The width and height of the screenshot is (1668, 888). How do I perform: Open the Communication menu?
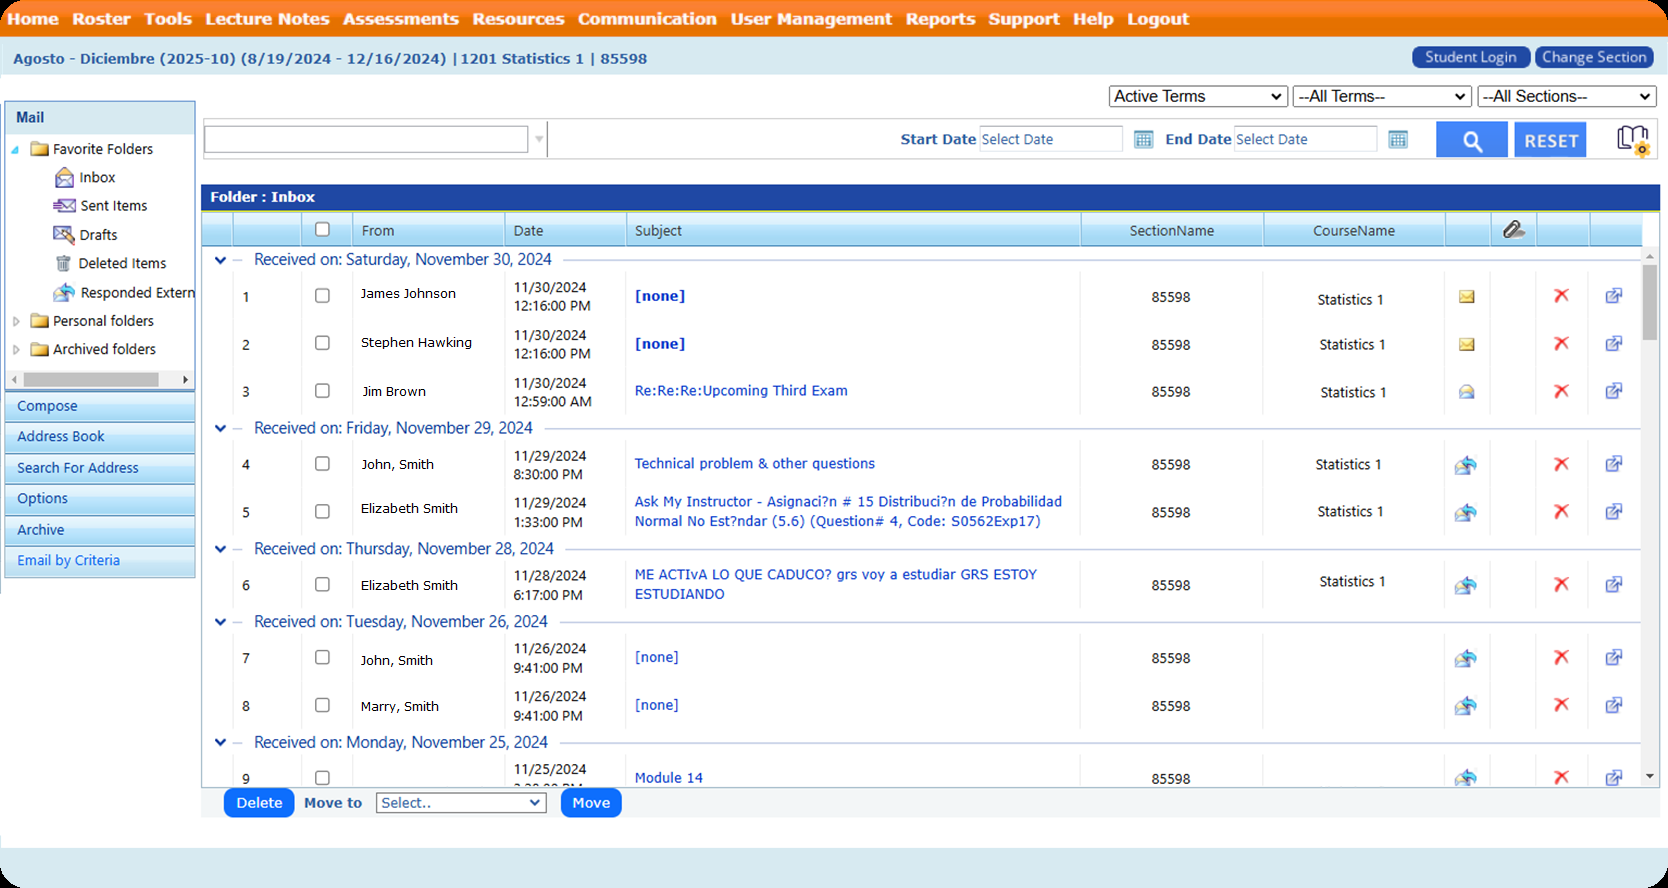[x=647, y=19]
